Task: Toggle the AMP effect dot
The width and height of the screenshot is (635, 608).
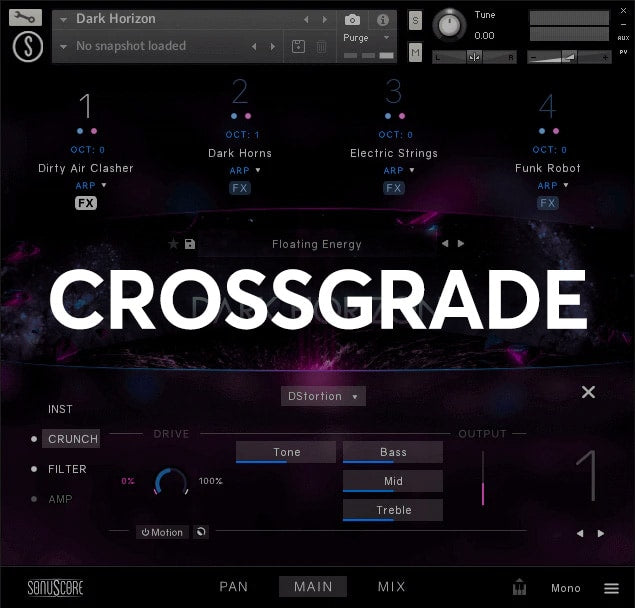Action: pos(34,499)
